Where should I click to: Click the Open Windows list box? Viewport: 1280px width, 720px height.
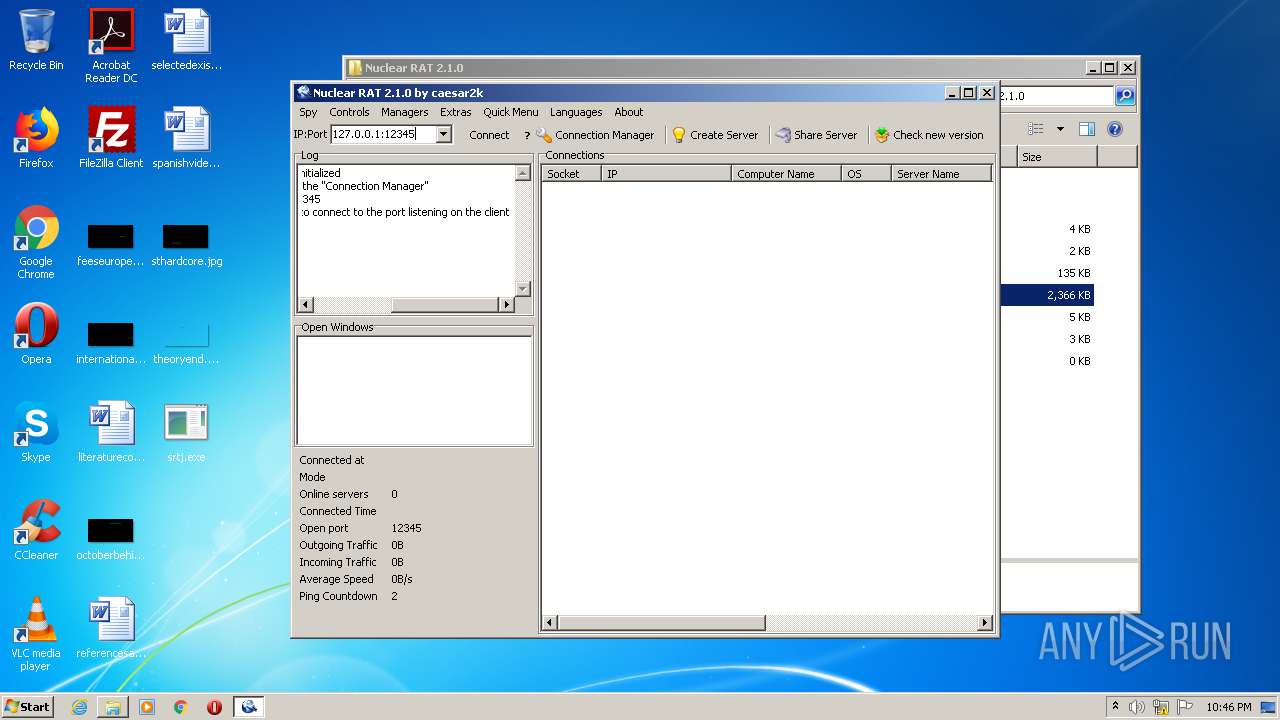(414, 390)
